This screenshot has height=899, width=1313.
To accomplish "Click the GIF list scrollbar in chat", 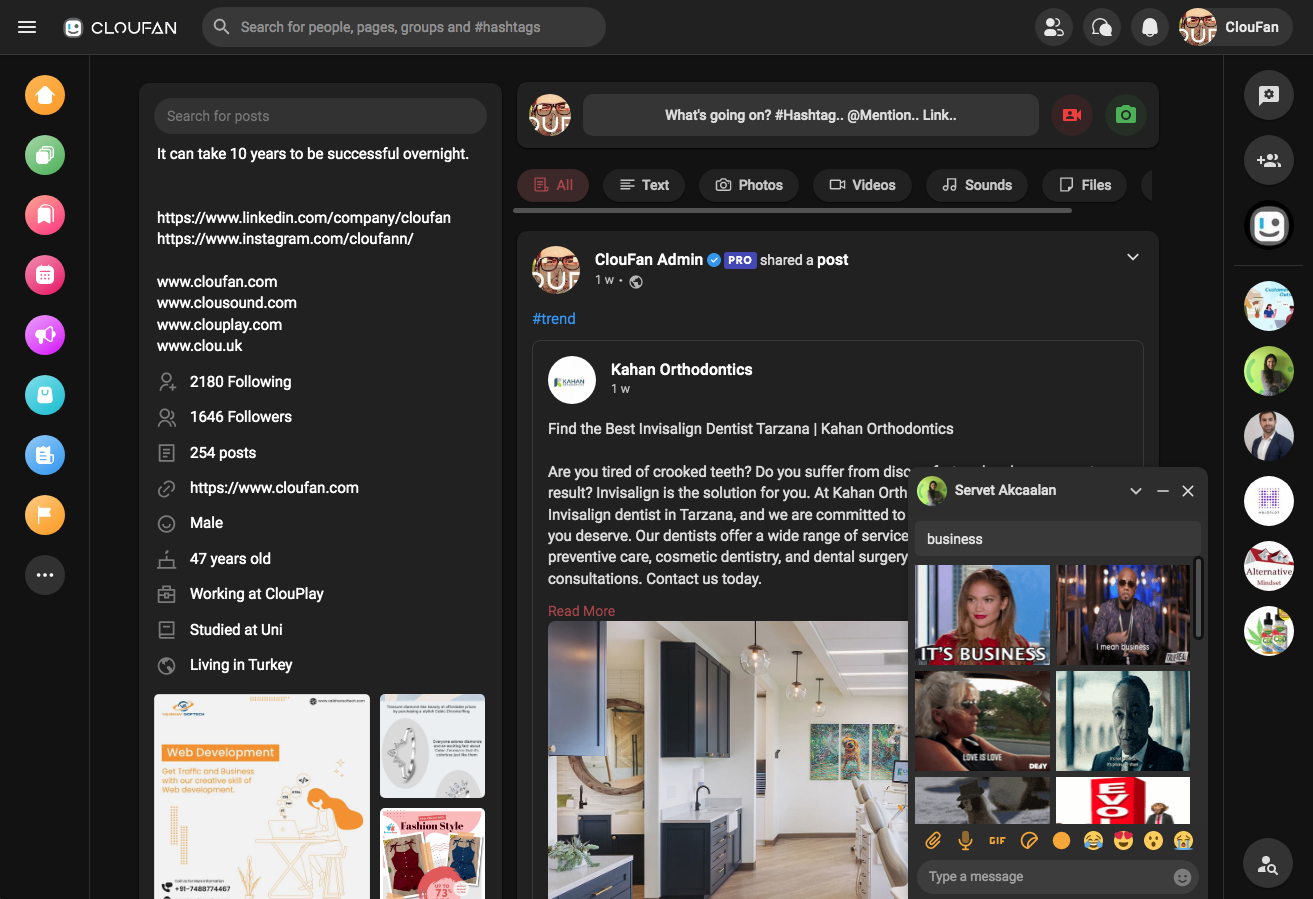I will coord(1198,598).
